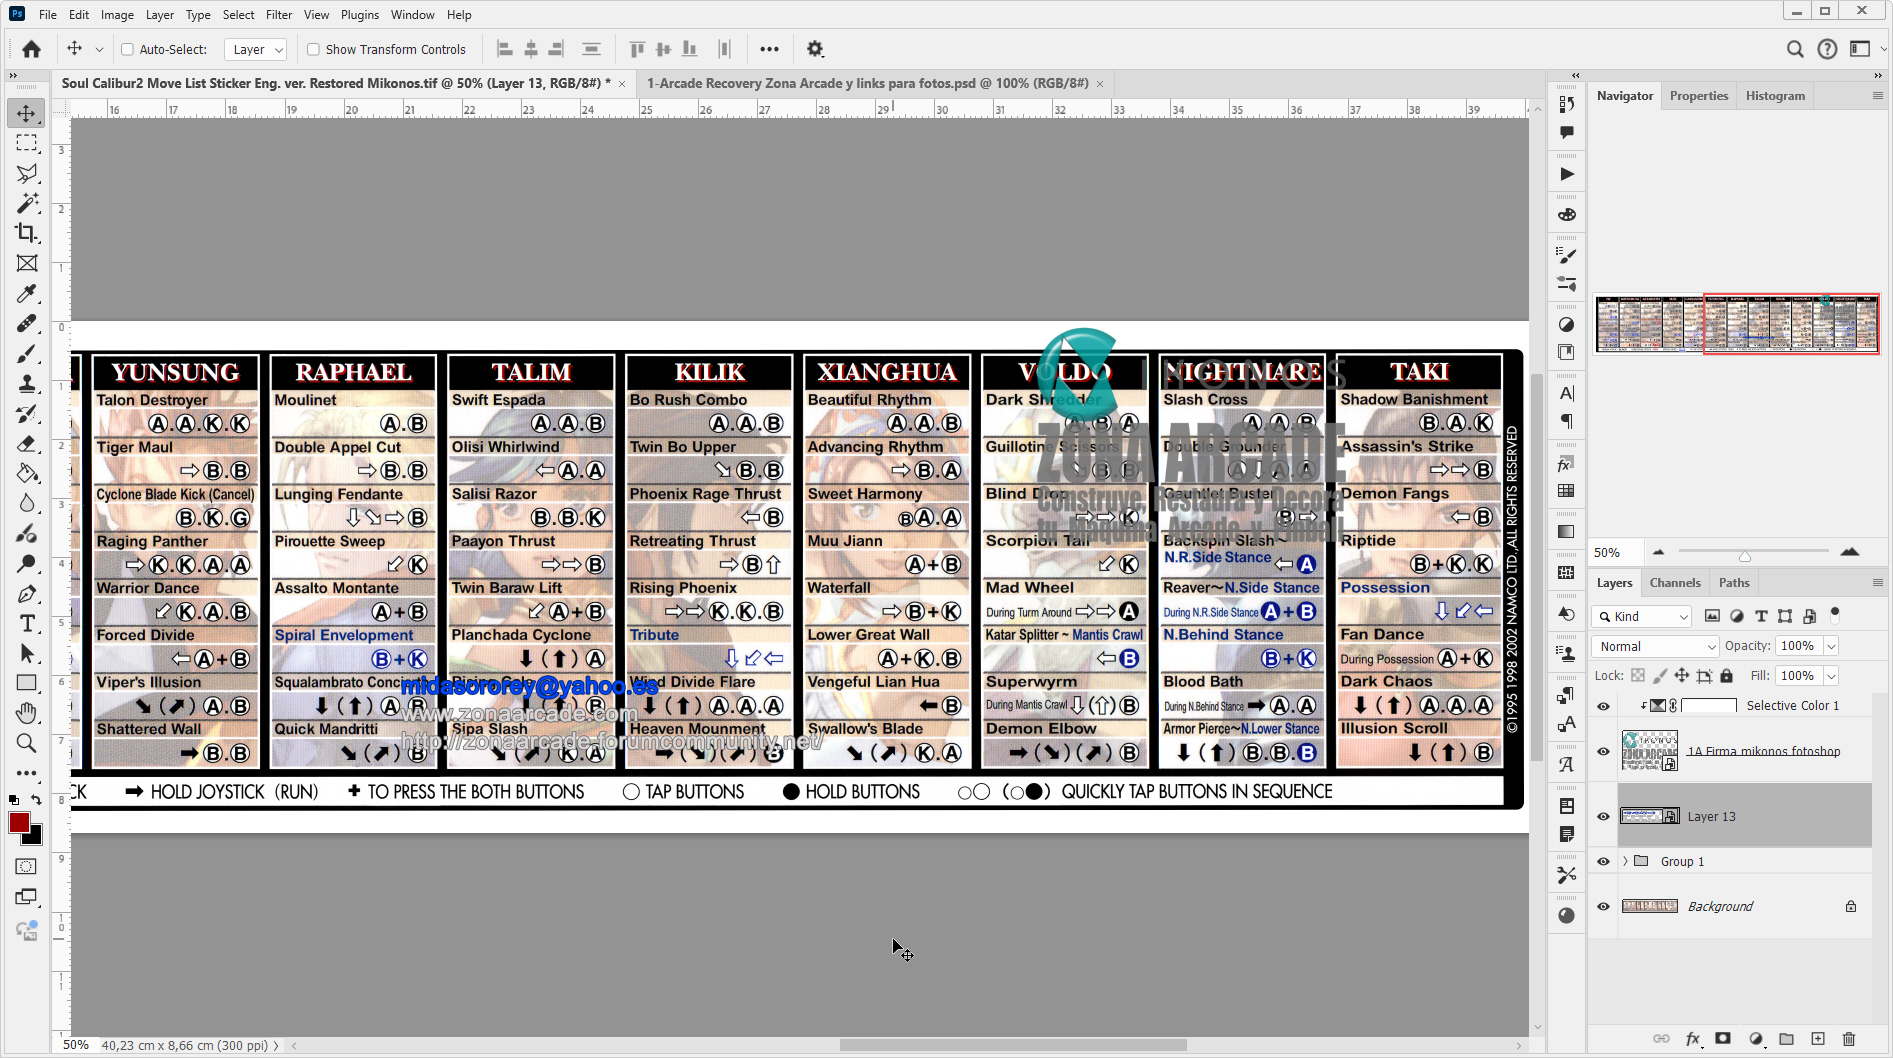Select the Pen tool
Screen dimensions: 1893x1058
pyautogui.click(x=27, y=593)
